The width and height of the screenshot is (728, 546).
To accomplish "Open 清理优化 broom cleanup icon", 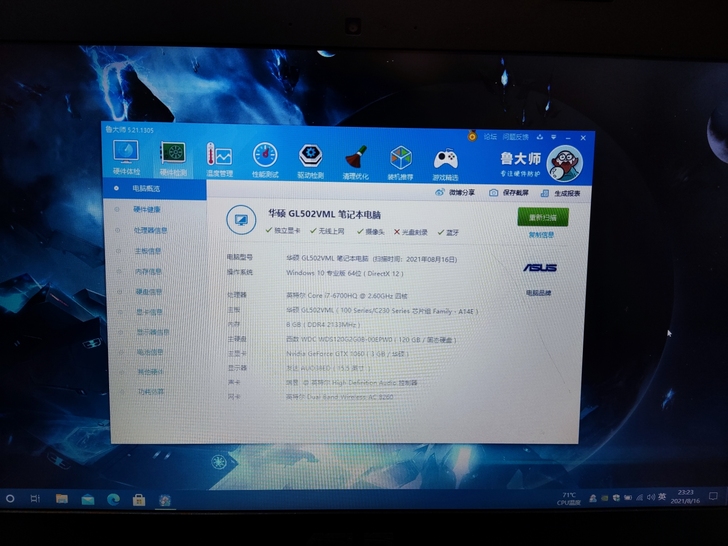I will [355, 162].
